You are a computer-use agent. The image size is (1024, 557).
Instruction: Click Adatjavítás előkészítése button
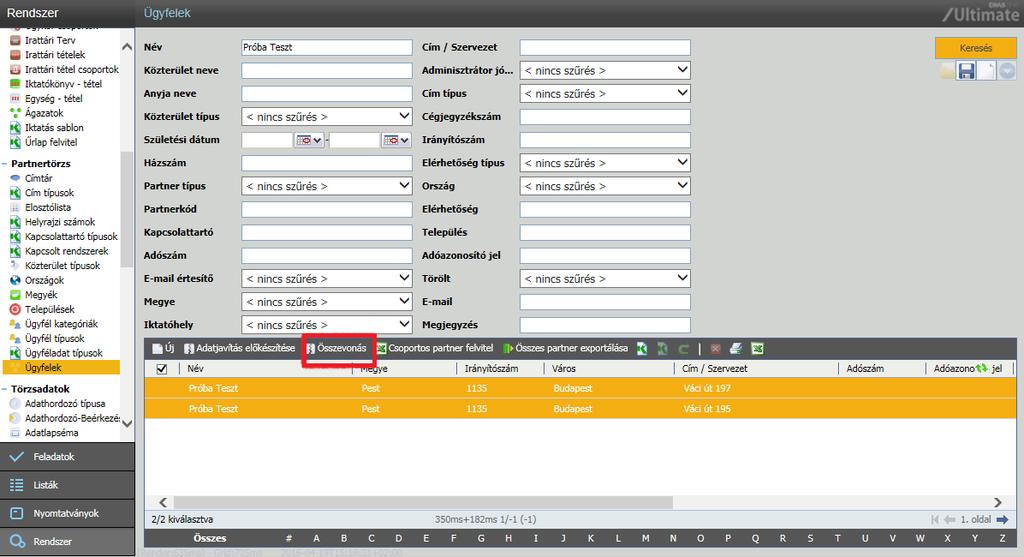coord(240,348)
